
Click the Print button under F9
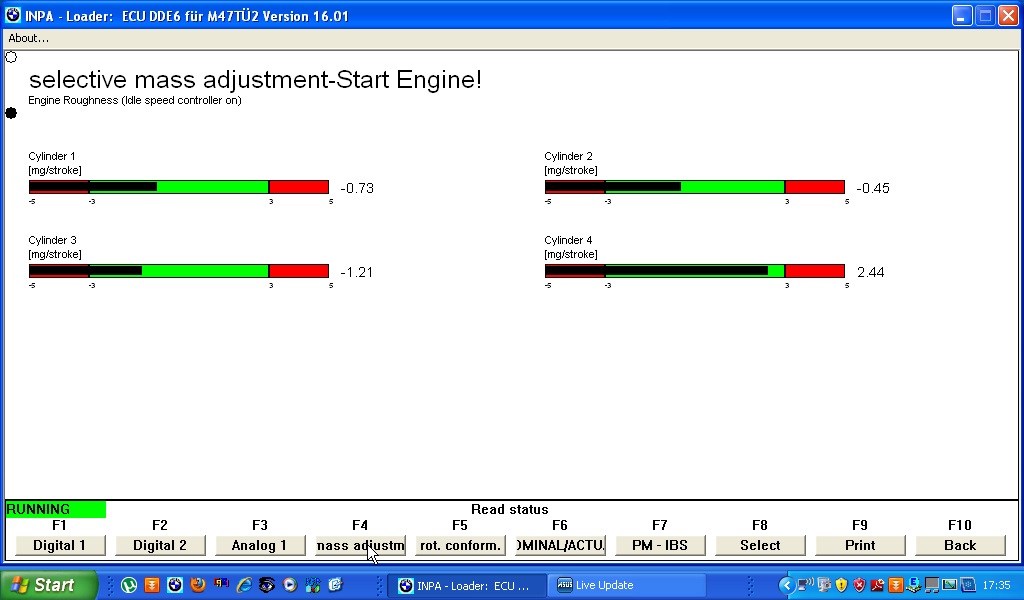pos(860,545)
